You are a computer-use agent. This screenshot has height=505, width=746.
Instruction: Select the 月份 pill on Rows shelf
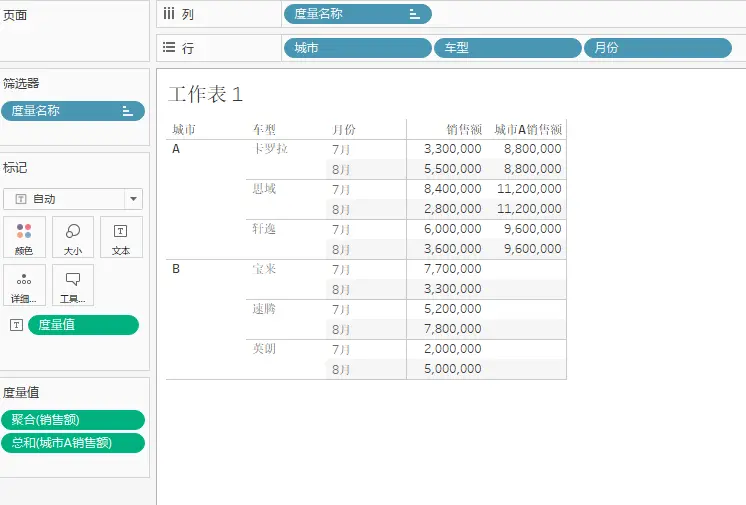click(x=658, y=48)
